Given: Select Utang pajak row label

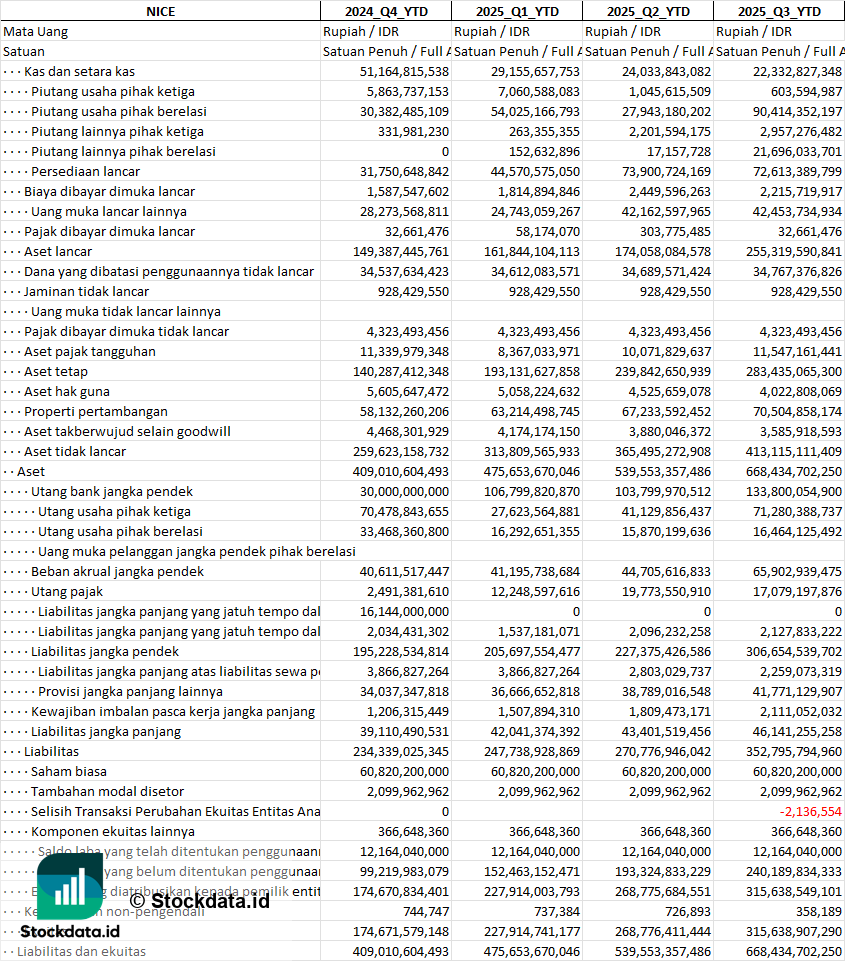Looking at the screenshot, I should coord(67,591).
